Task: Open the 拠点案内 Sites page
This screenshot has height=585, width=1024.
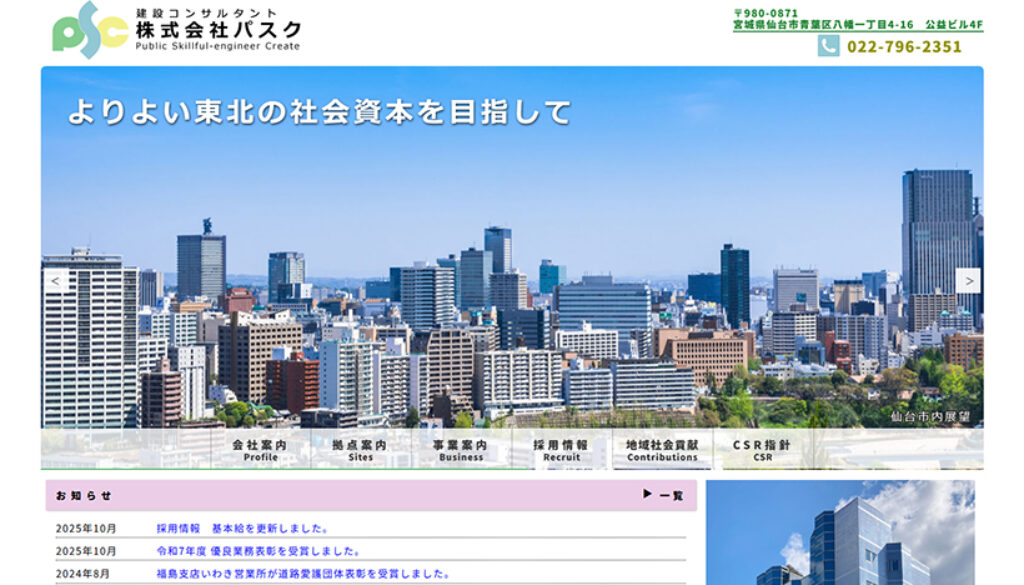Action: pos(360,450)
